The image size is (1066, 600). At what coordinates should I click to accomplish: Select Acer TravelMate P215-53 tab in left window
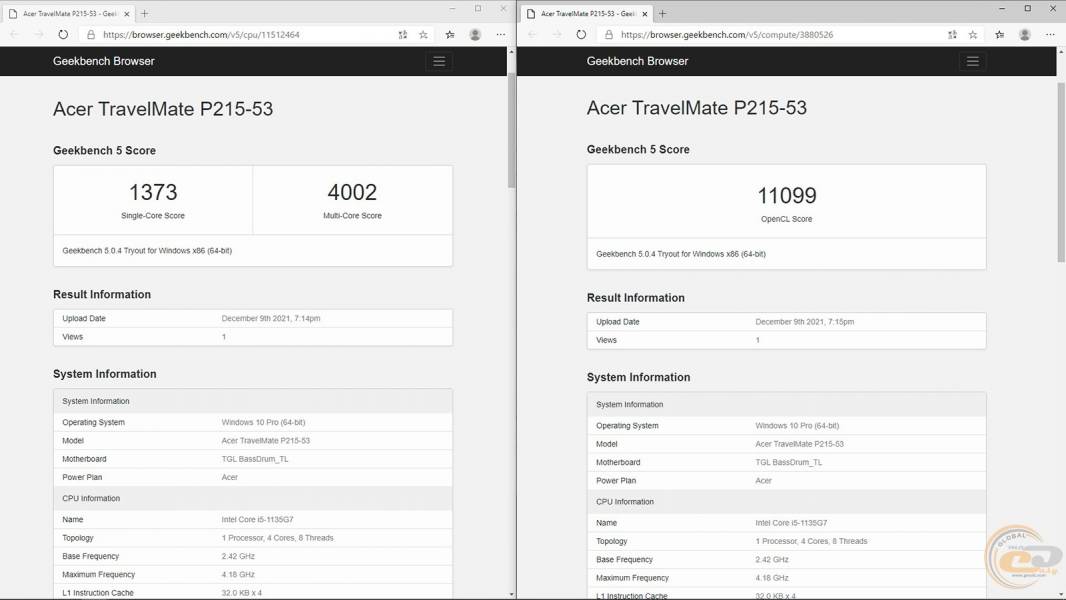[x=69, y=14]
